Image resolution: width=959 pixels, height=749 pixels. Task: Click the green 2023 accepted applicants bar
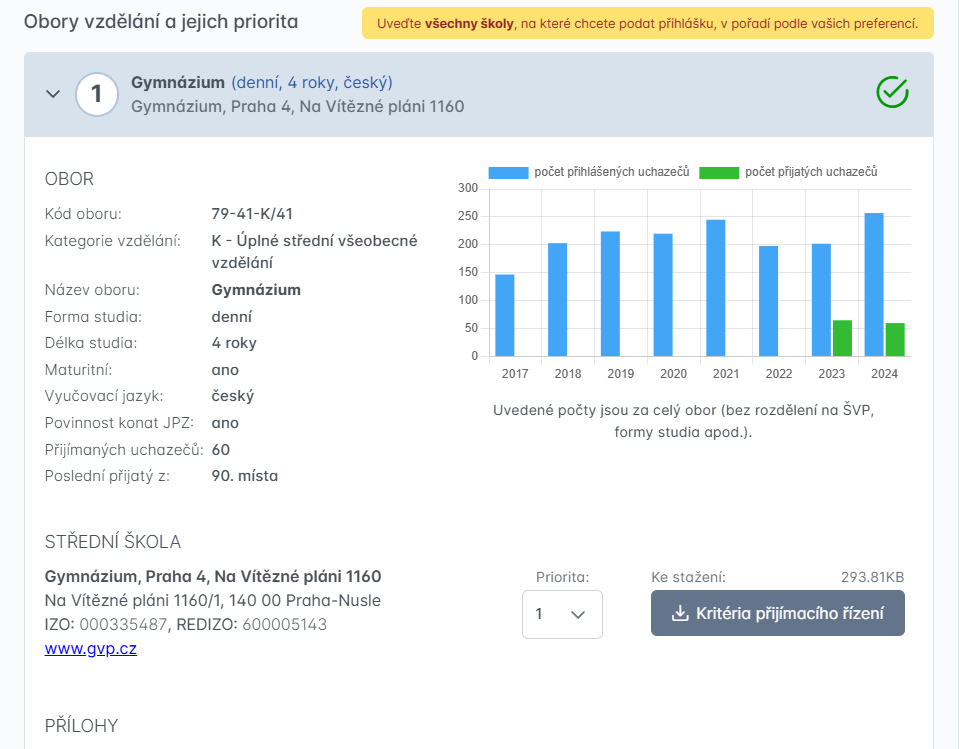842,338
